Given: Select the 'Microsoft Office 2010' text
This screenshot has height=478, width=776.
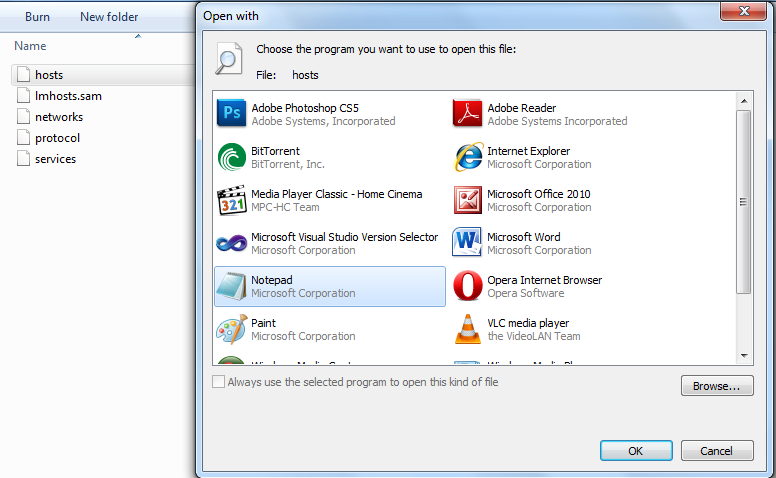Looking at the screenshot, I should [x=539, y=194].
